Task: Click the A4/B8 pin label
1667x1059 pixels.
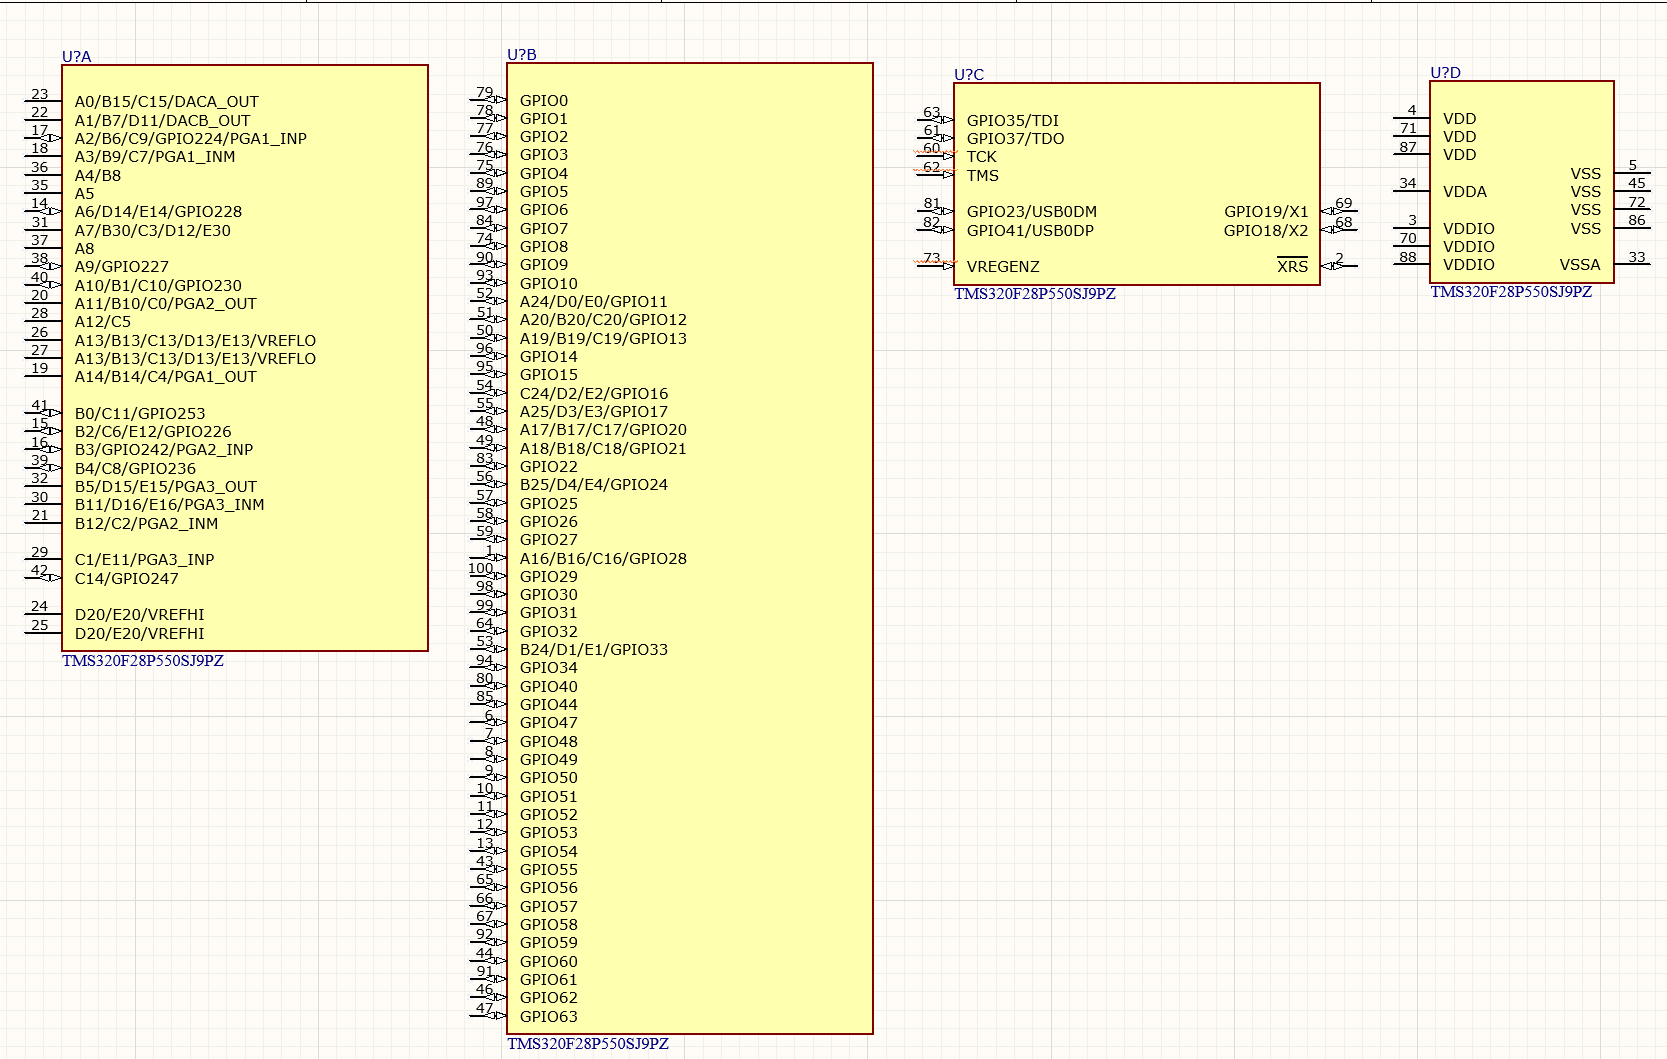Action: (98, 176)
